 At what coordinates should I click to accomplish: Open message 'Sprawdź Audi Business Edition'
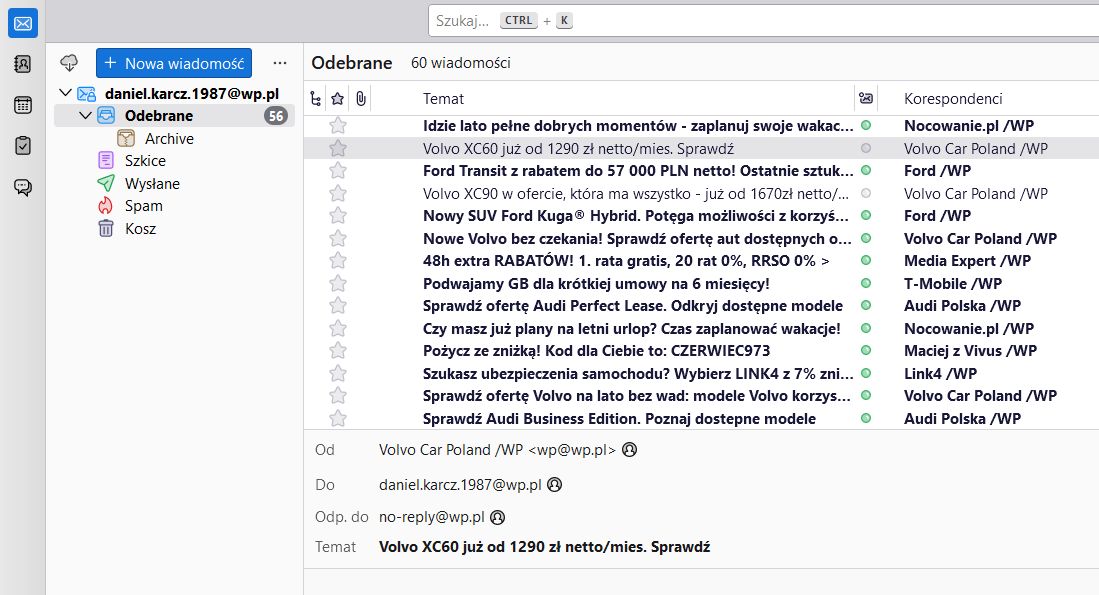coord(619,419)
